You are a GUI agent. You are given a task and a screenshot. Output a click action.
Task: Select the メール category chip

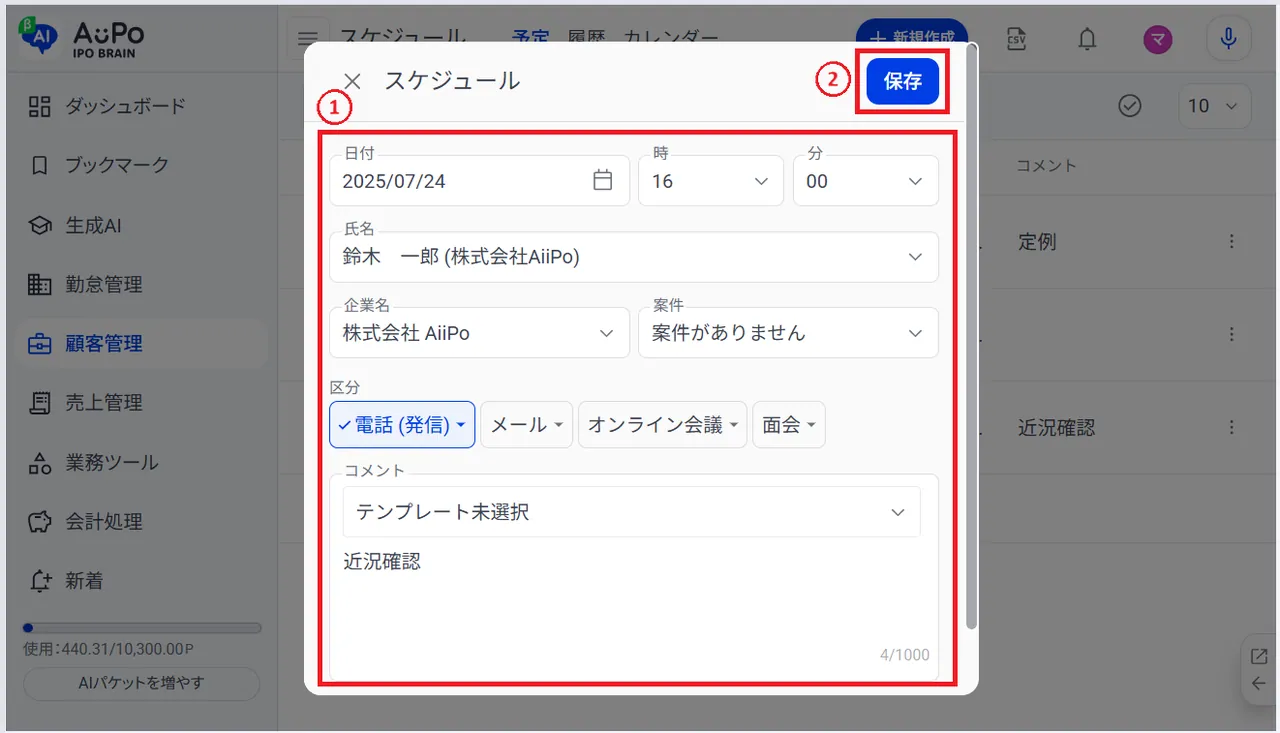(x=527, y=425)
